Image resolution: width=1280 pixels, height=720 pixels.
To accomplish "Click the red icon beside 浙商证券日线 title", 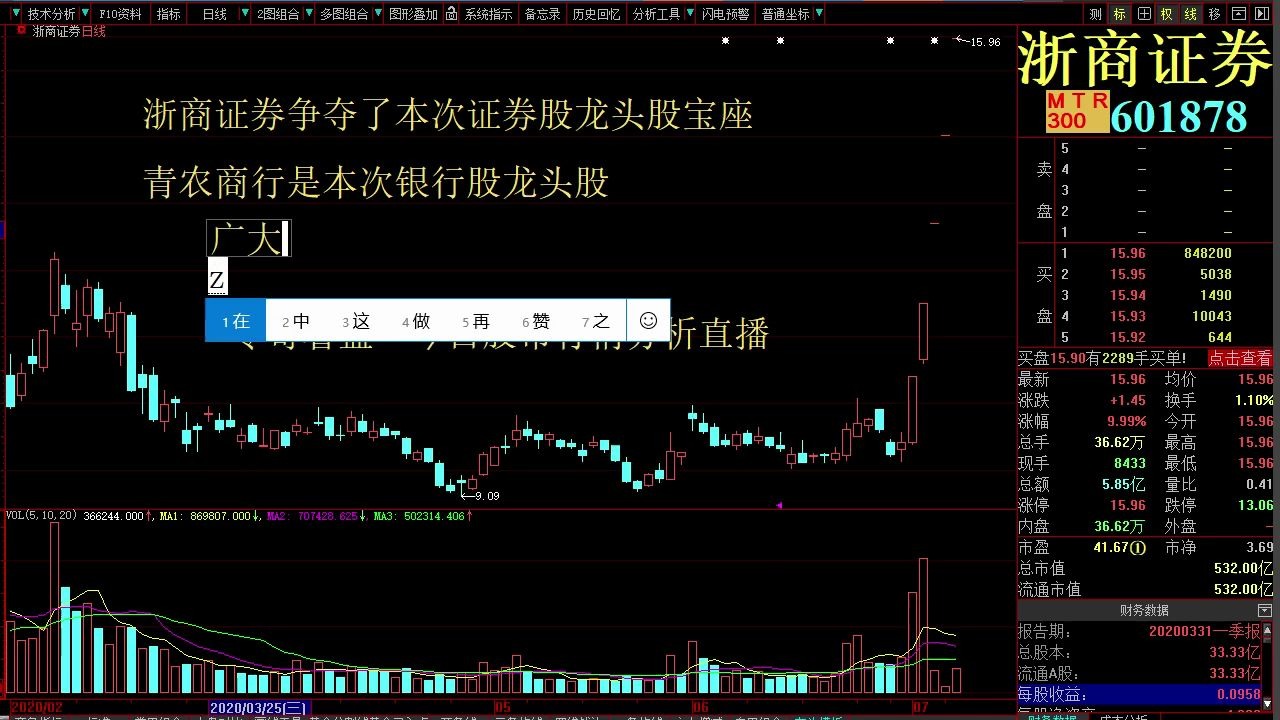I will pyautogui.click(x=21, y=31).
